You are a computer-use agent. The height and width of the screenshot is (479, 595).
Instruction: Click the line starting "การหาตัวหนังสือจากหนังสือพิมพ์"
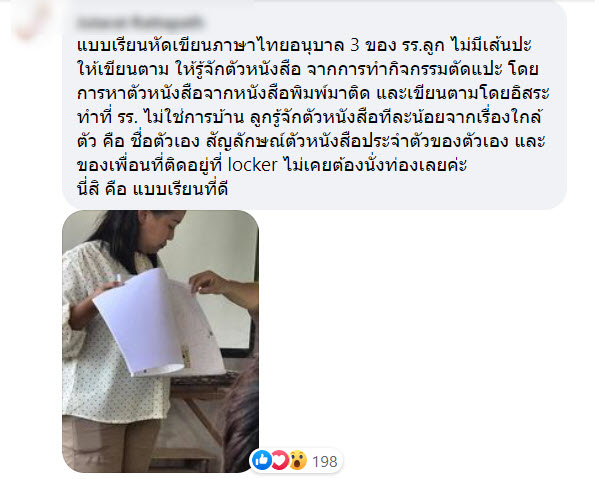[x=313, y=93]
